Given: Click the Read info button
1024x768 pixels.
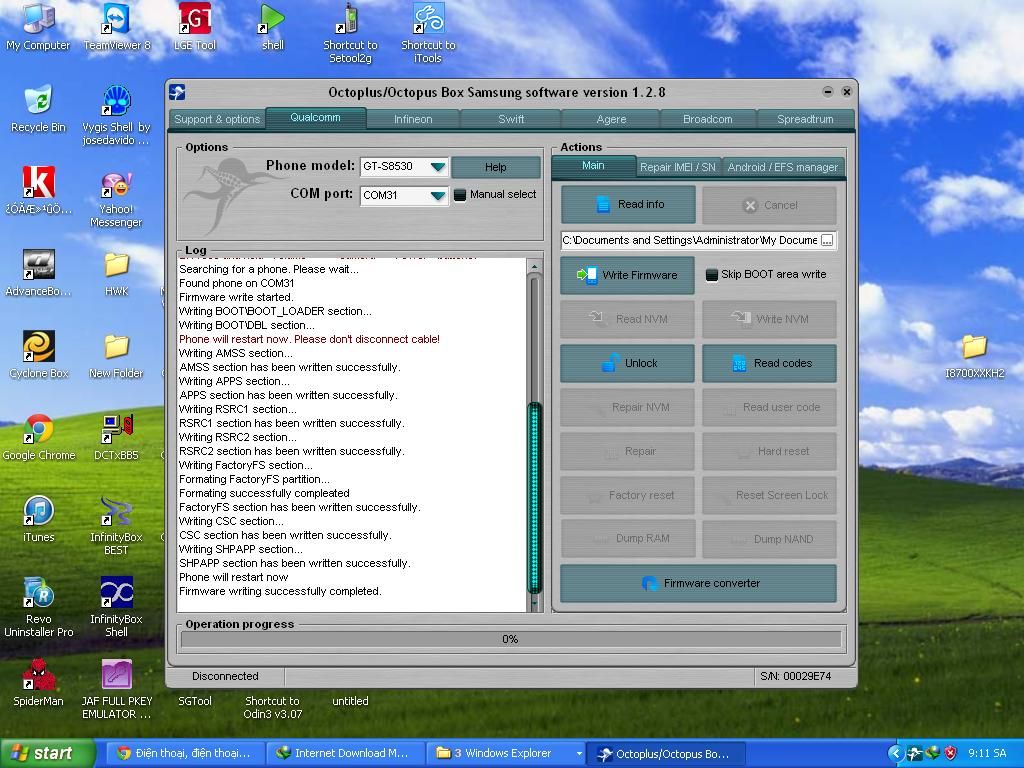Looking at the screenshot, I should (628, 204).
